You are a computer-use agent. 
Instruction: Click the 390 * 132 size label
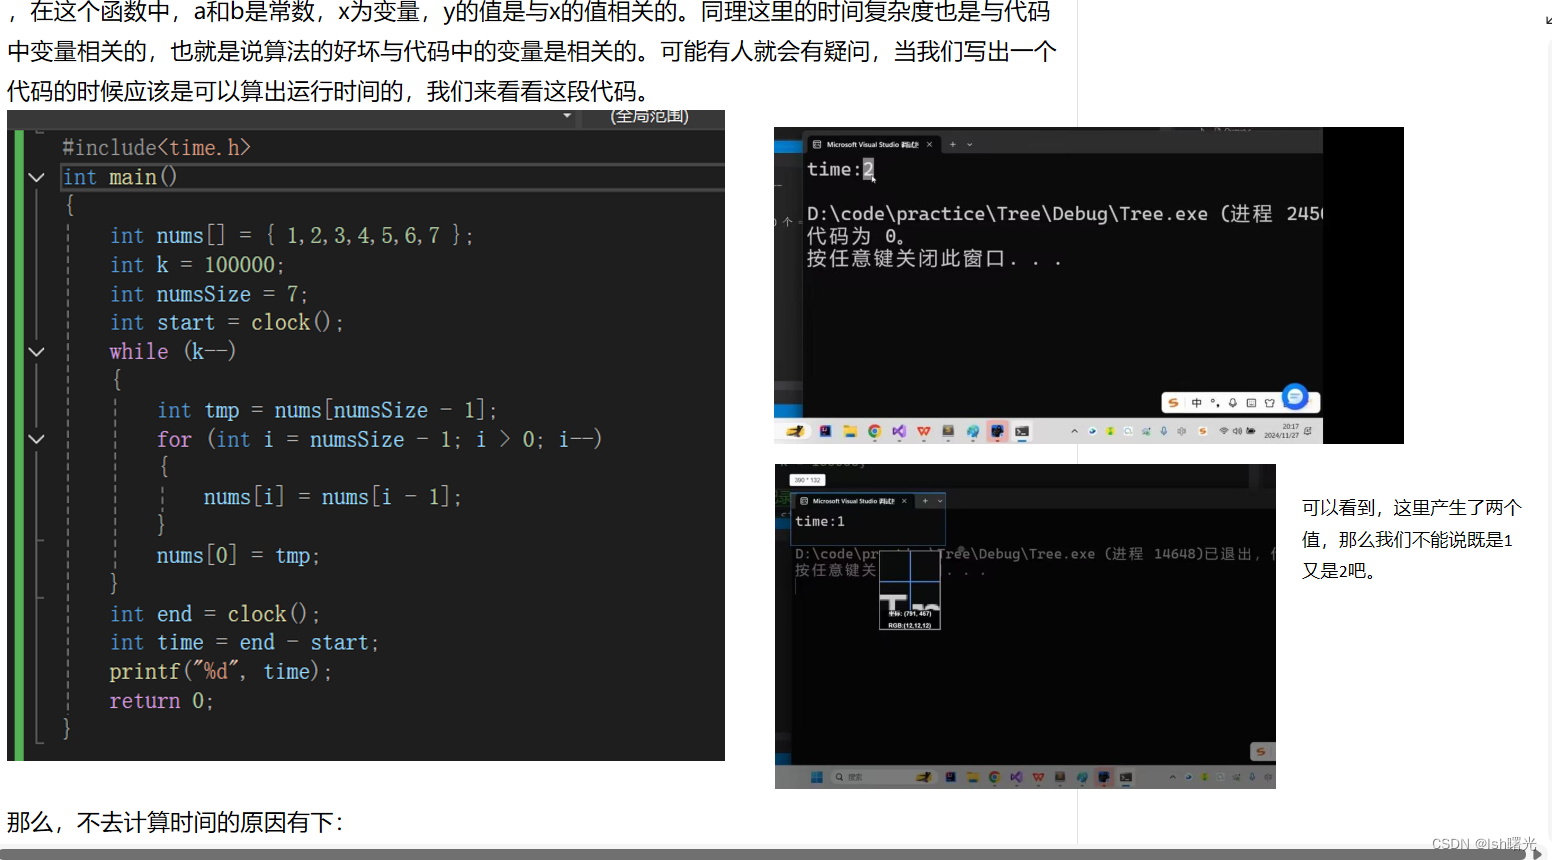pos(807,480)
